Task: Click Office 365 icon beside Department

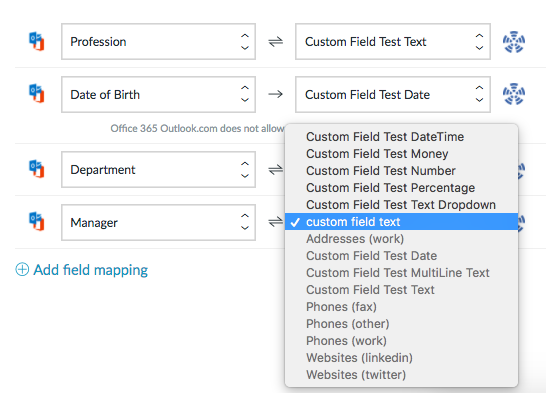Action: (x=37, y=169)
